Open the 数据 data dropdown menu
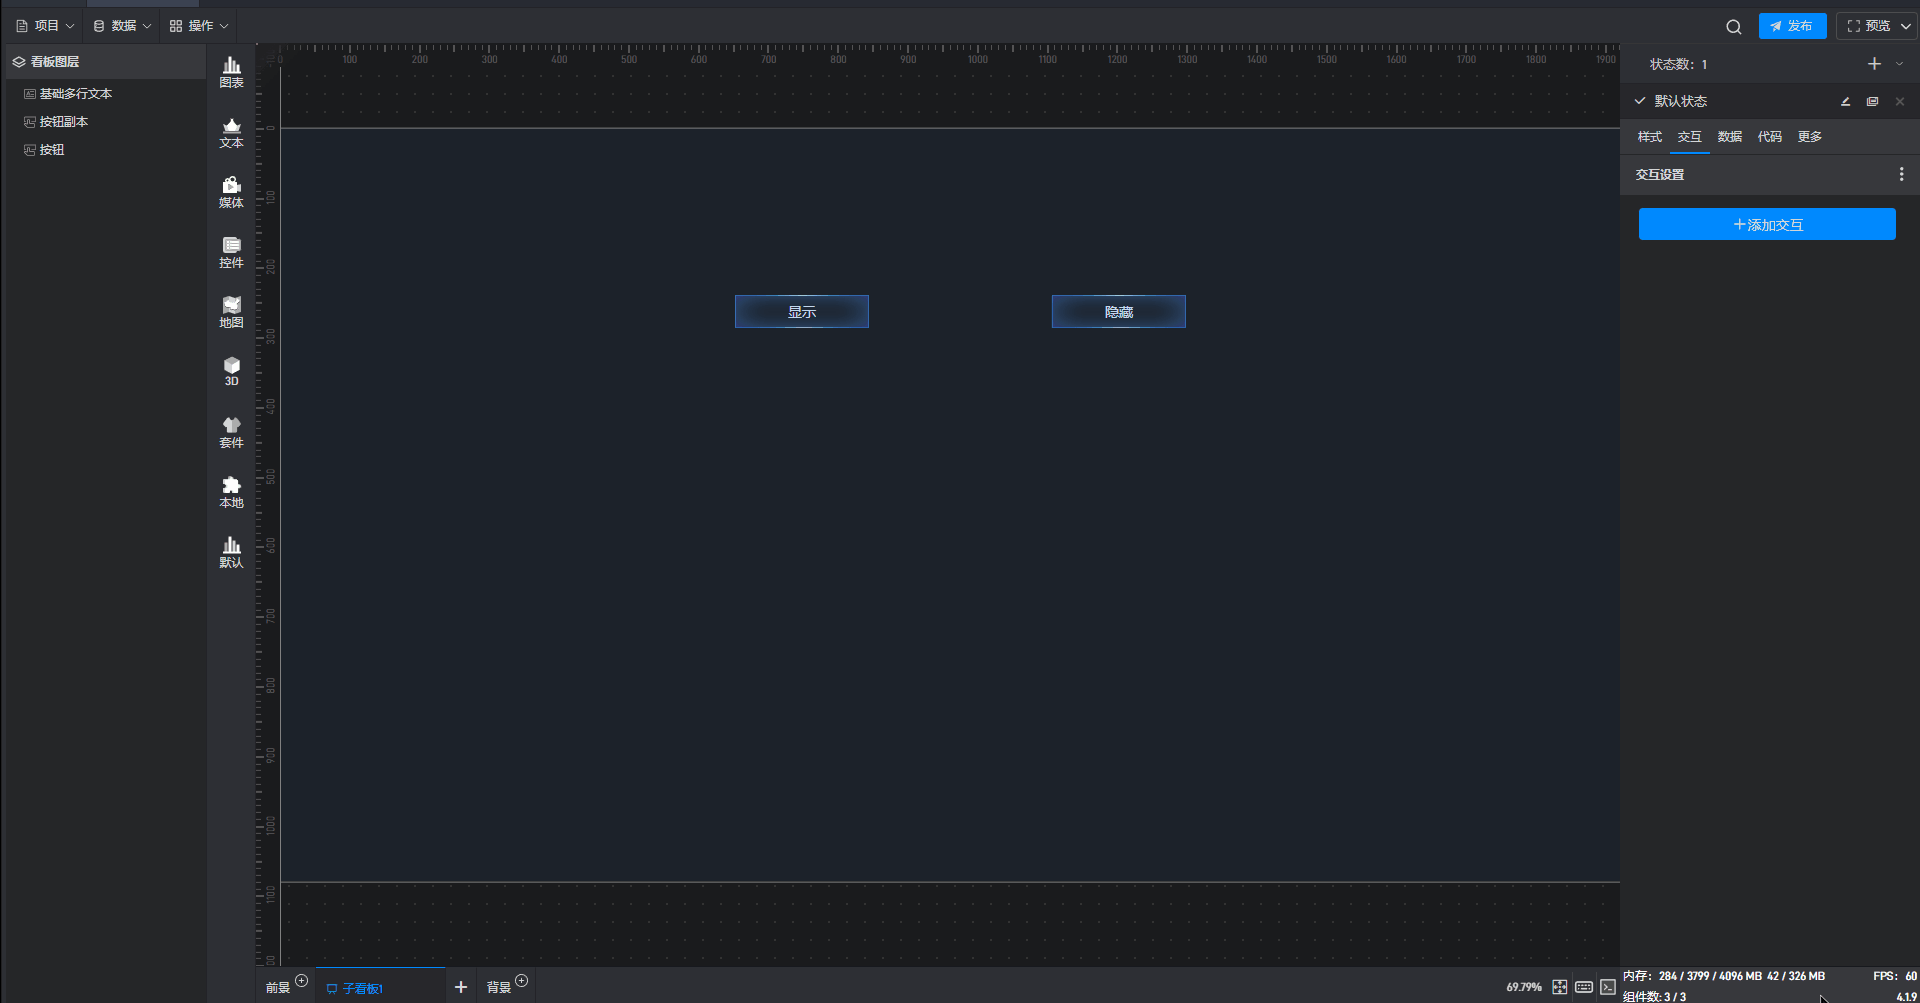This screenshot has width=1920, height=1003. tap(122, 26)
